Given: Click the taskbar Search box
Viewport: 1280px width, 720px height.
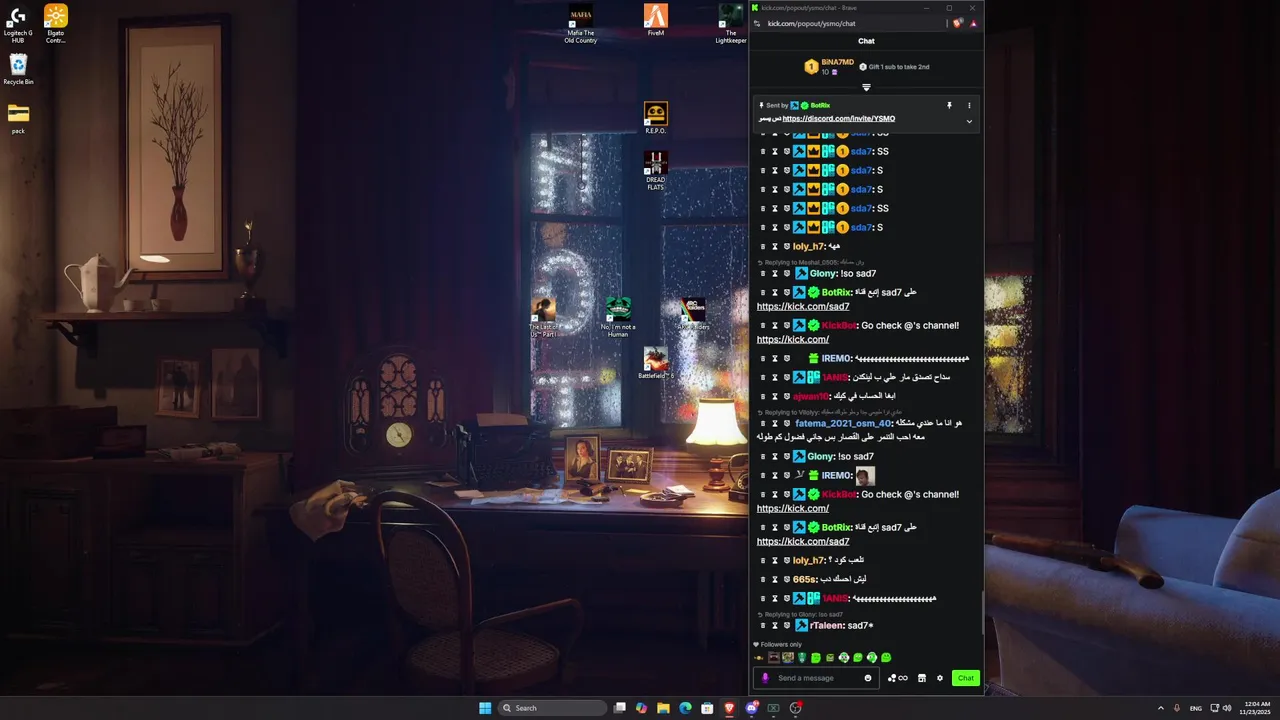Looking at the screenshot, I should point(553,708).
